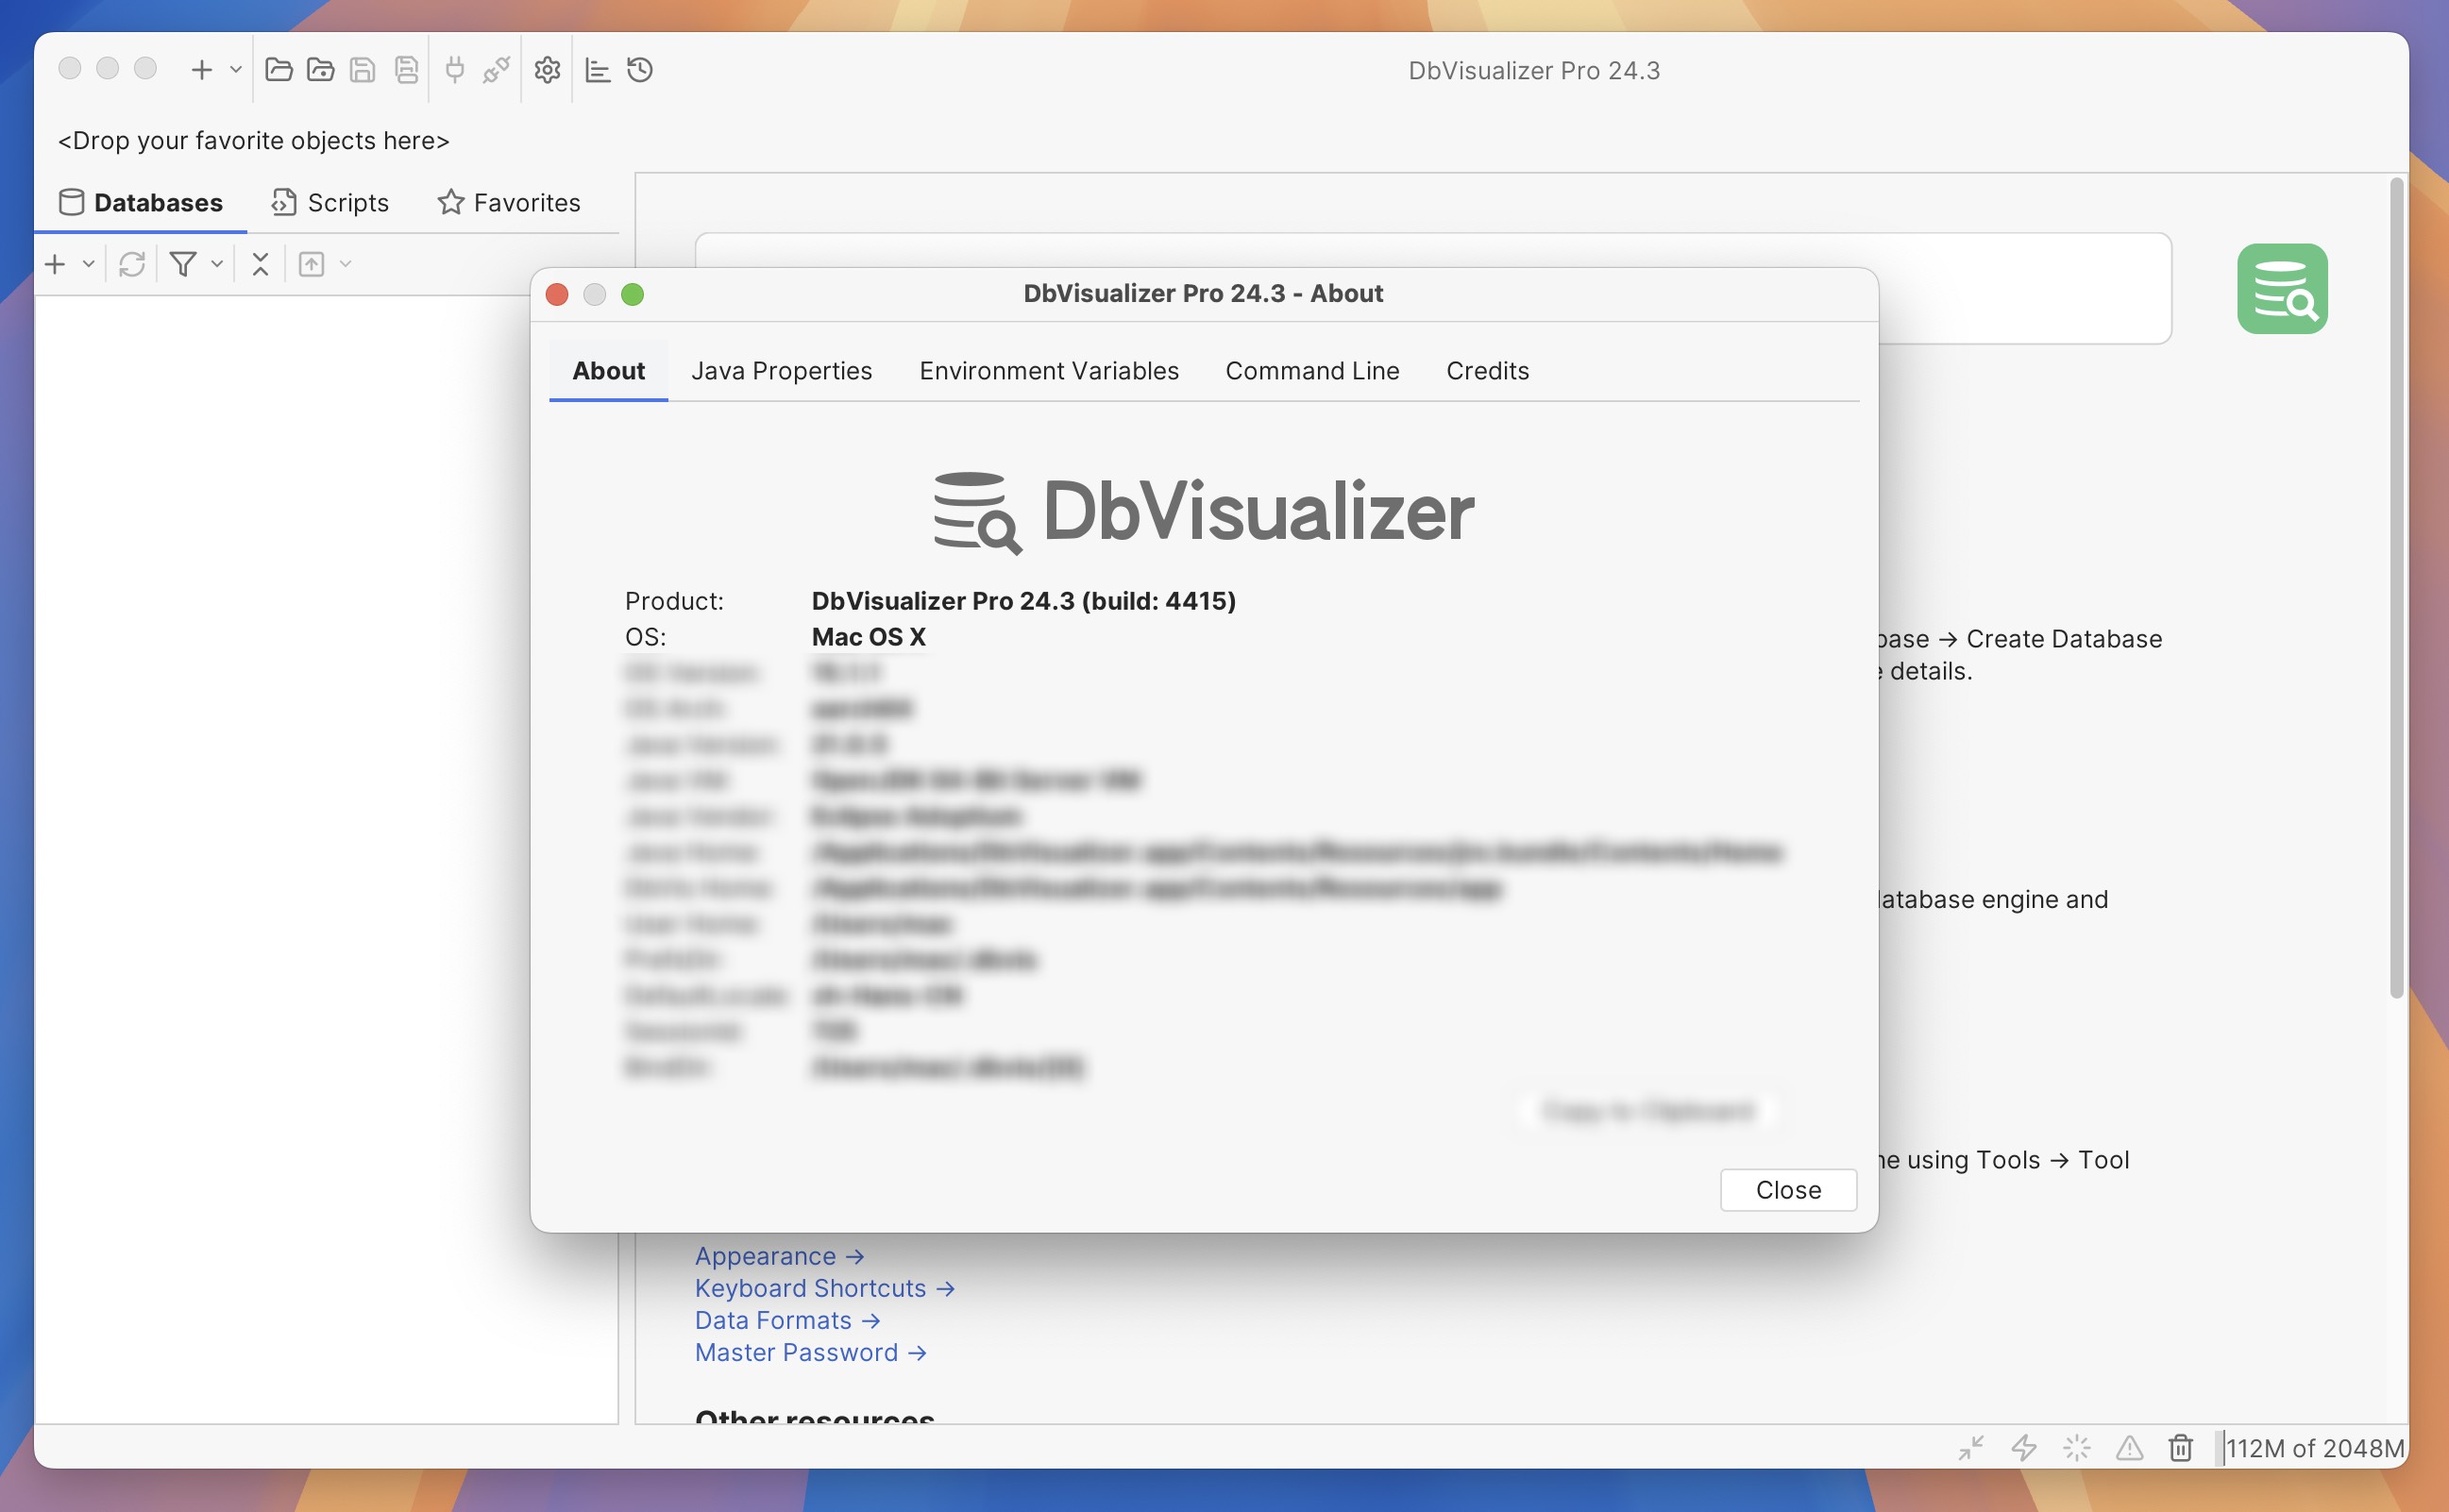
Task: Click the Disconnect unplugged icon
Action: click(x=497, y=70)
